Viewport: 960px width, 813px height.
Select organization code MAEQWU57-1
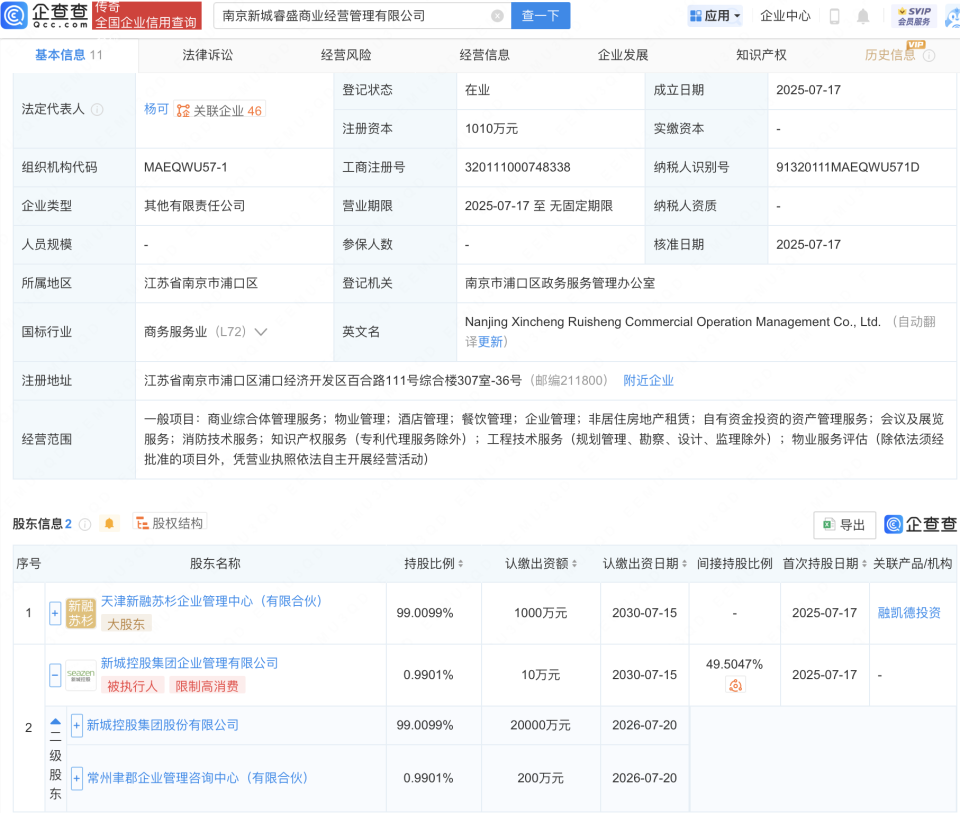pos(186,167)
